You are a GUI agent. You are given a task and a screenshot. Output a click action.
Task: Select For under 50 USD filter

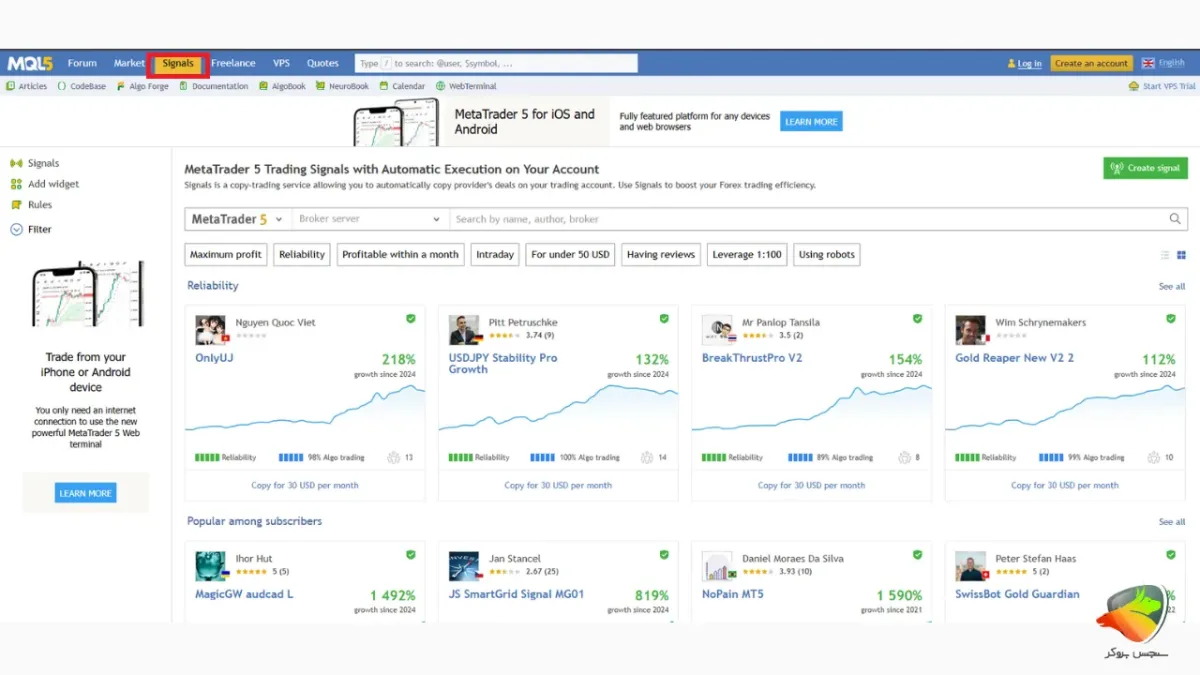click(570, 255)
